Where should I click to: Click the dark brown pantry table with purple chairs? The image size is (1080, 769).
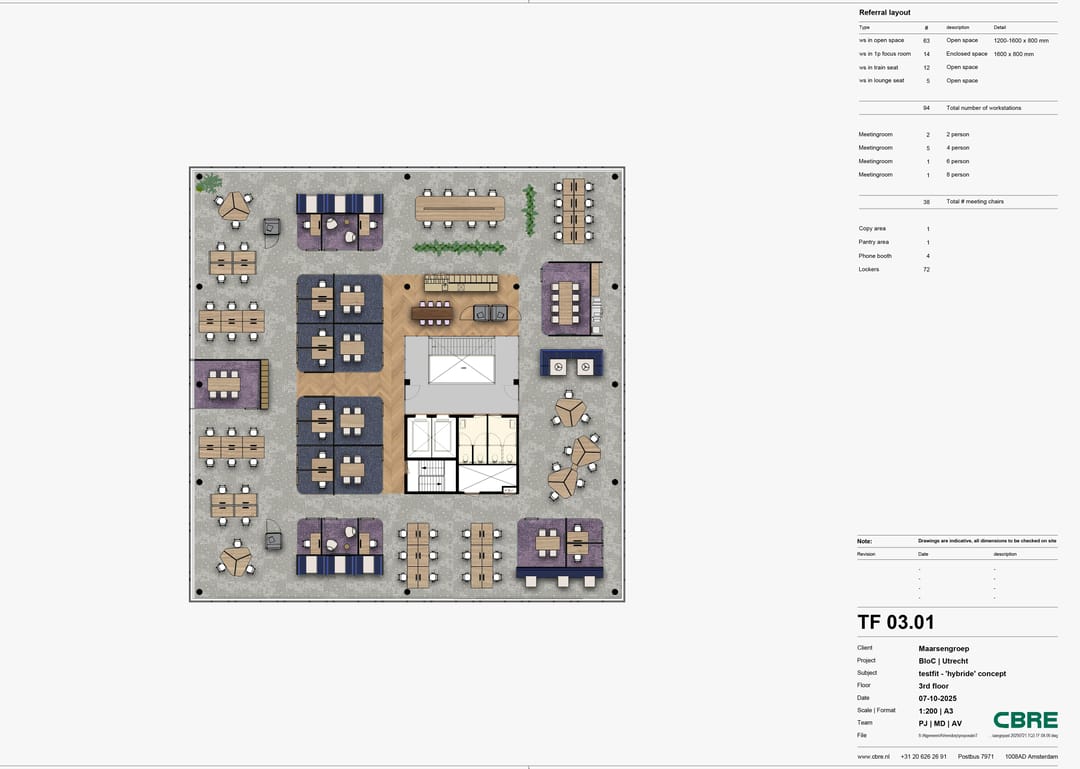click(432, 314)
